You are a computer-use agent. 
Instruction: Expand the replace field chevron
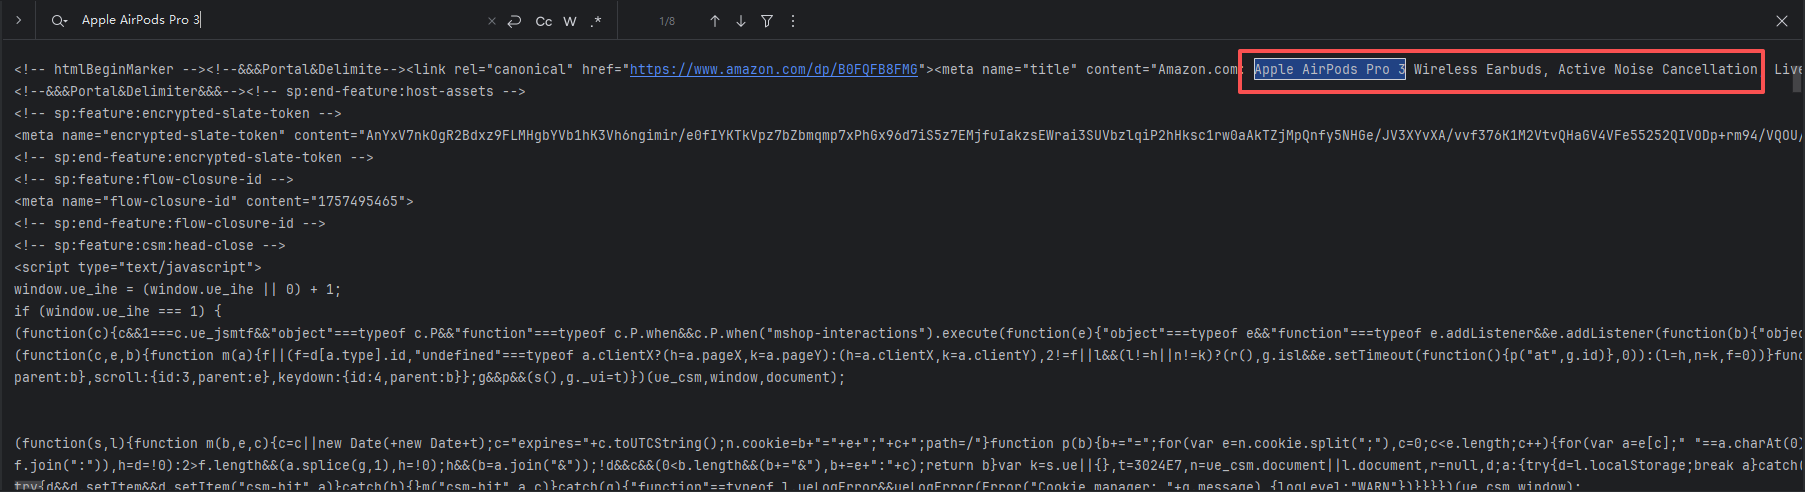[18, 20]
